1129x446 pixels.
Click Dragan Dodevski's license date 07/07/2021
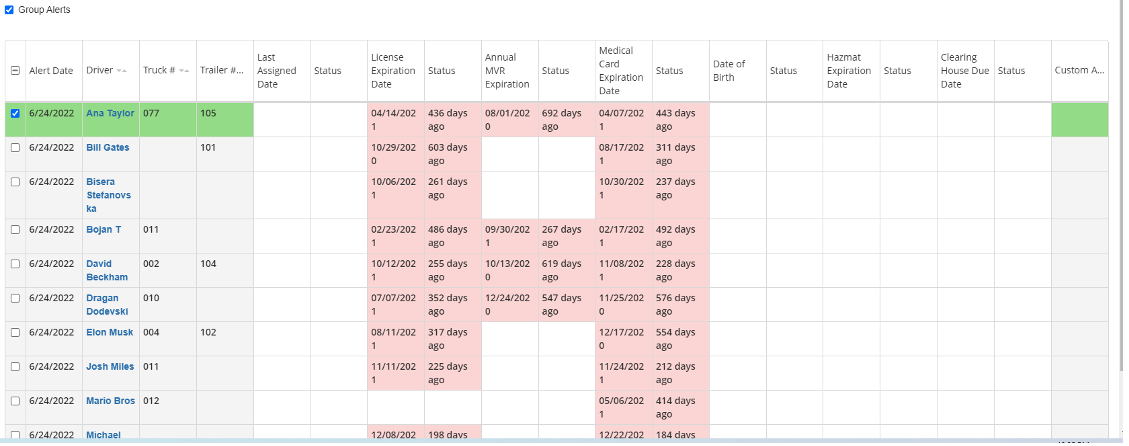point(394,305)
